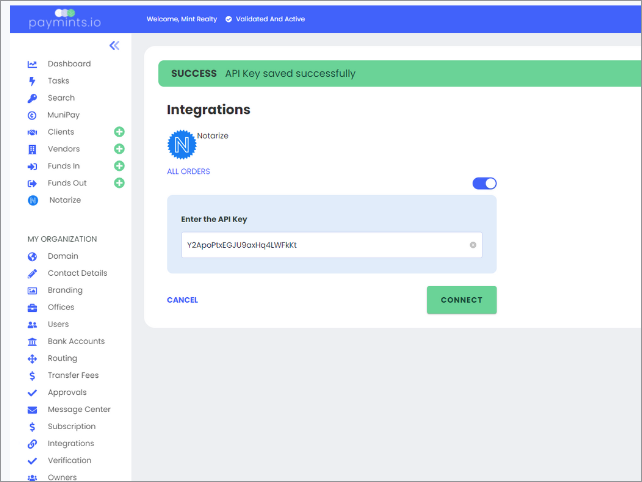The height and width of the screenshot is (482, 642).
Task: Open Tasks in the sidebar
Action: pyautogui.click(x=59, y=81)
